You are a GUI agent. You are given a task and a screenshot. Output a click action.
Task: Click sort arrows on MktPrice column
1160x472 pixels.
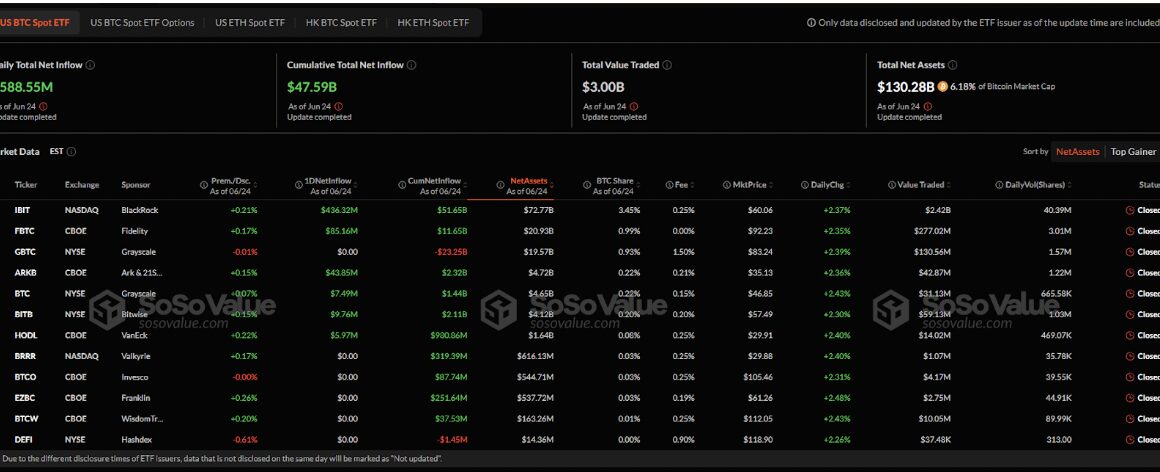coord(769,185)
